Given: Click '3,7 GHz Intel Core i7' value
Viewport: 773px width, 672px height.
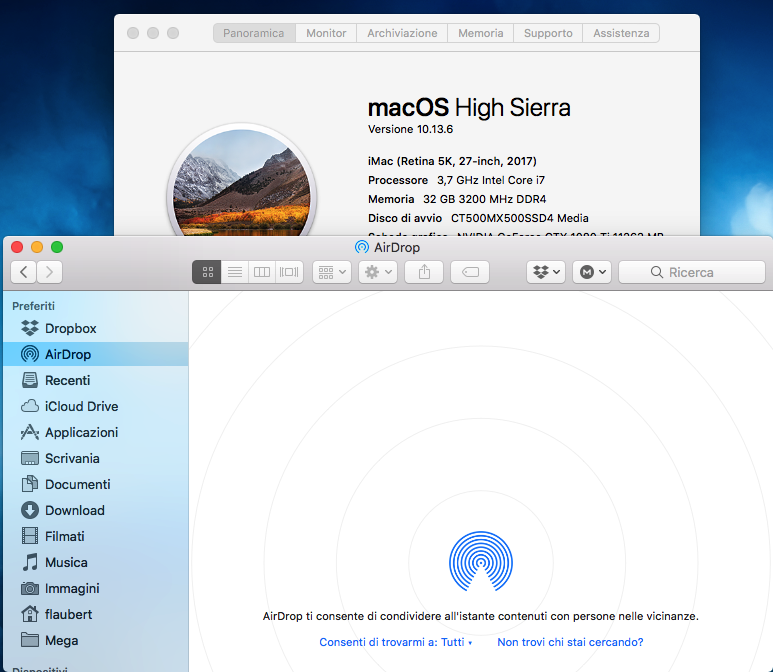Looking at the screenshot, I should point(491,180).
